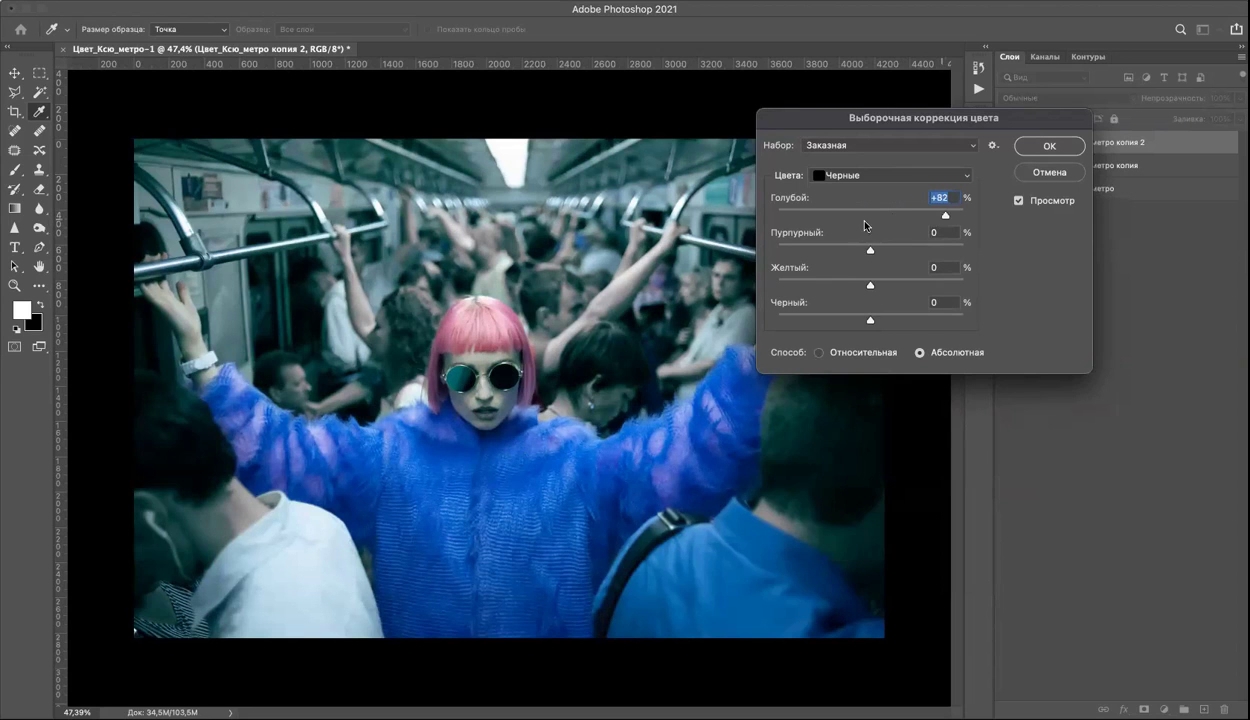The width and height of the screenshot is (1250, 720).
Task: Select the Horizontal Type tool
Action: [x=15, y=247]
